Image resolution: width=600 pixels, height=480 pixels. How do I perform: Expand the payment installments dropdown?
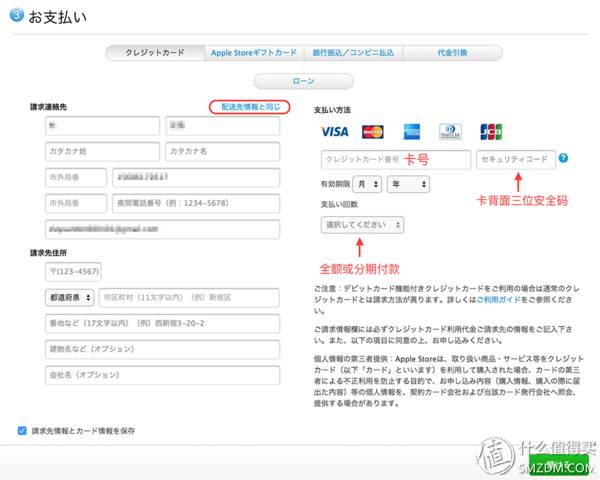click(362, 225)
